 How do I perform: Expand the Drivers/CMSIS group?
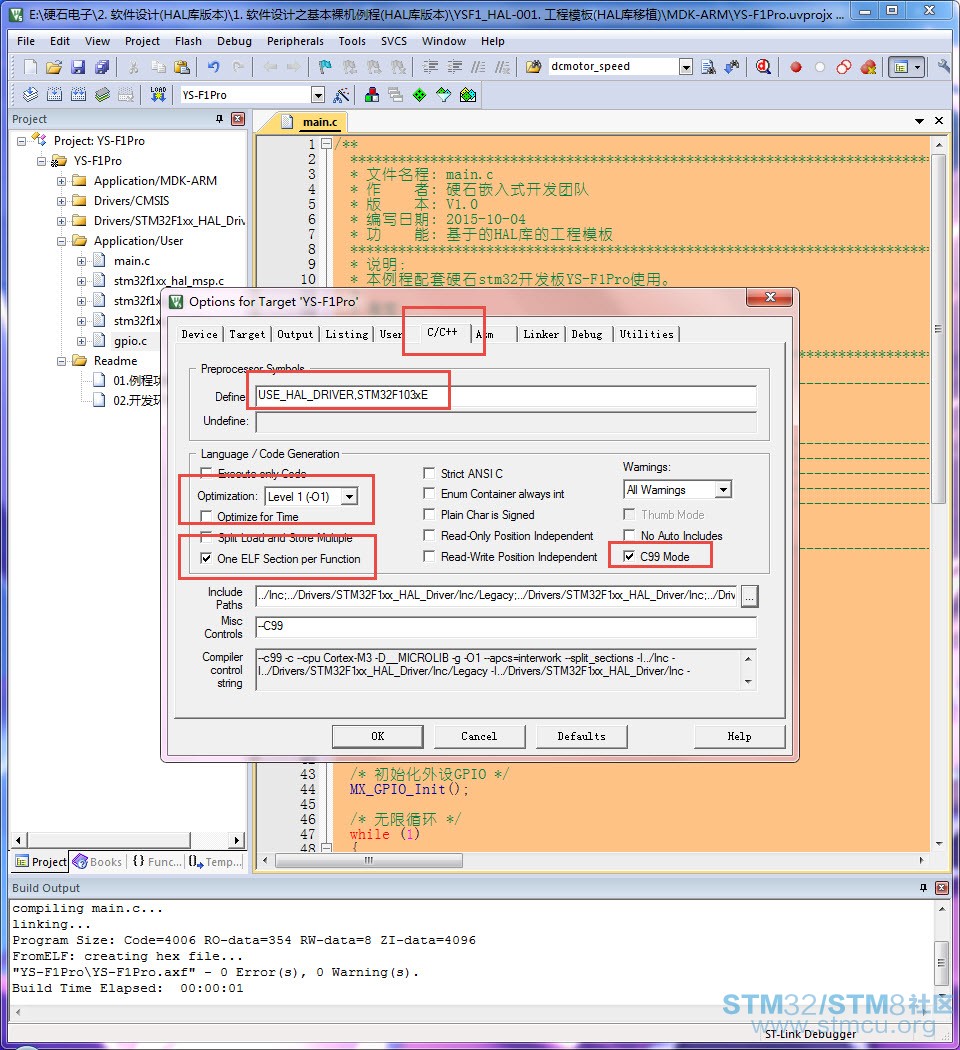pos(62,201)
